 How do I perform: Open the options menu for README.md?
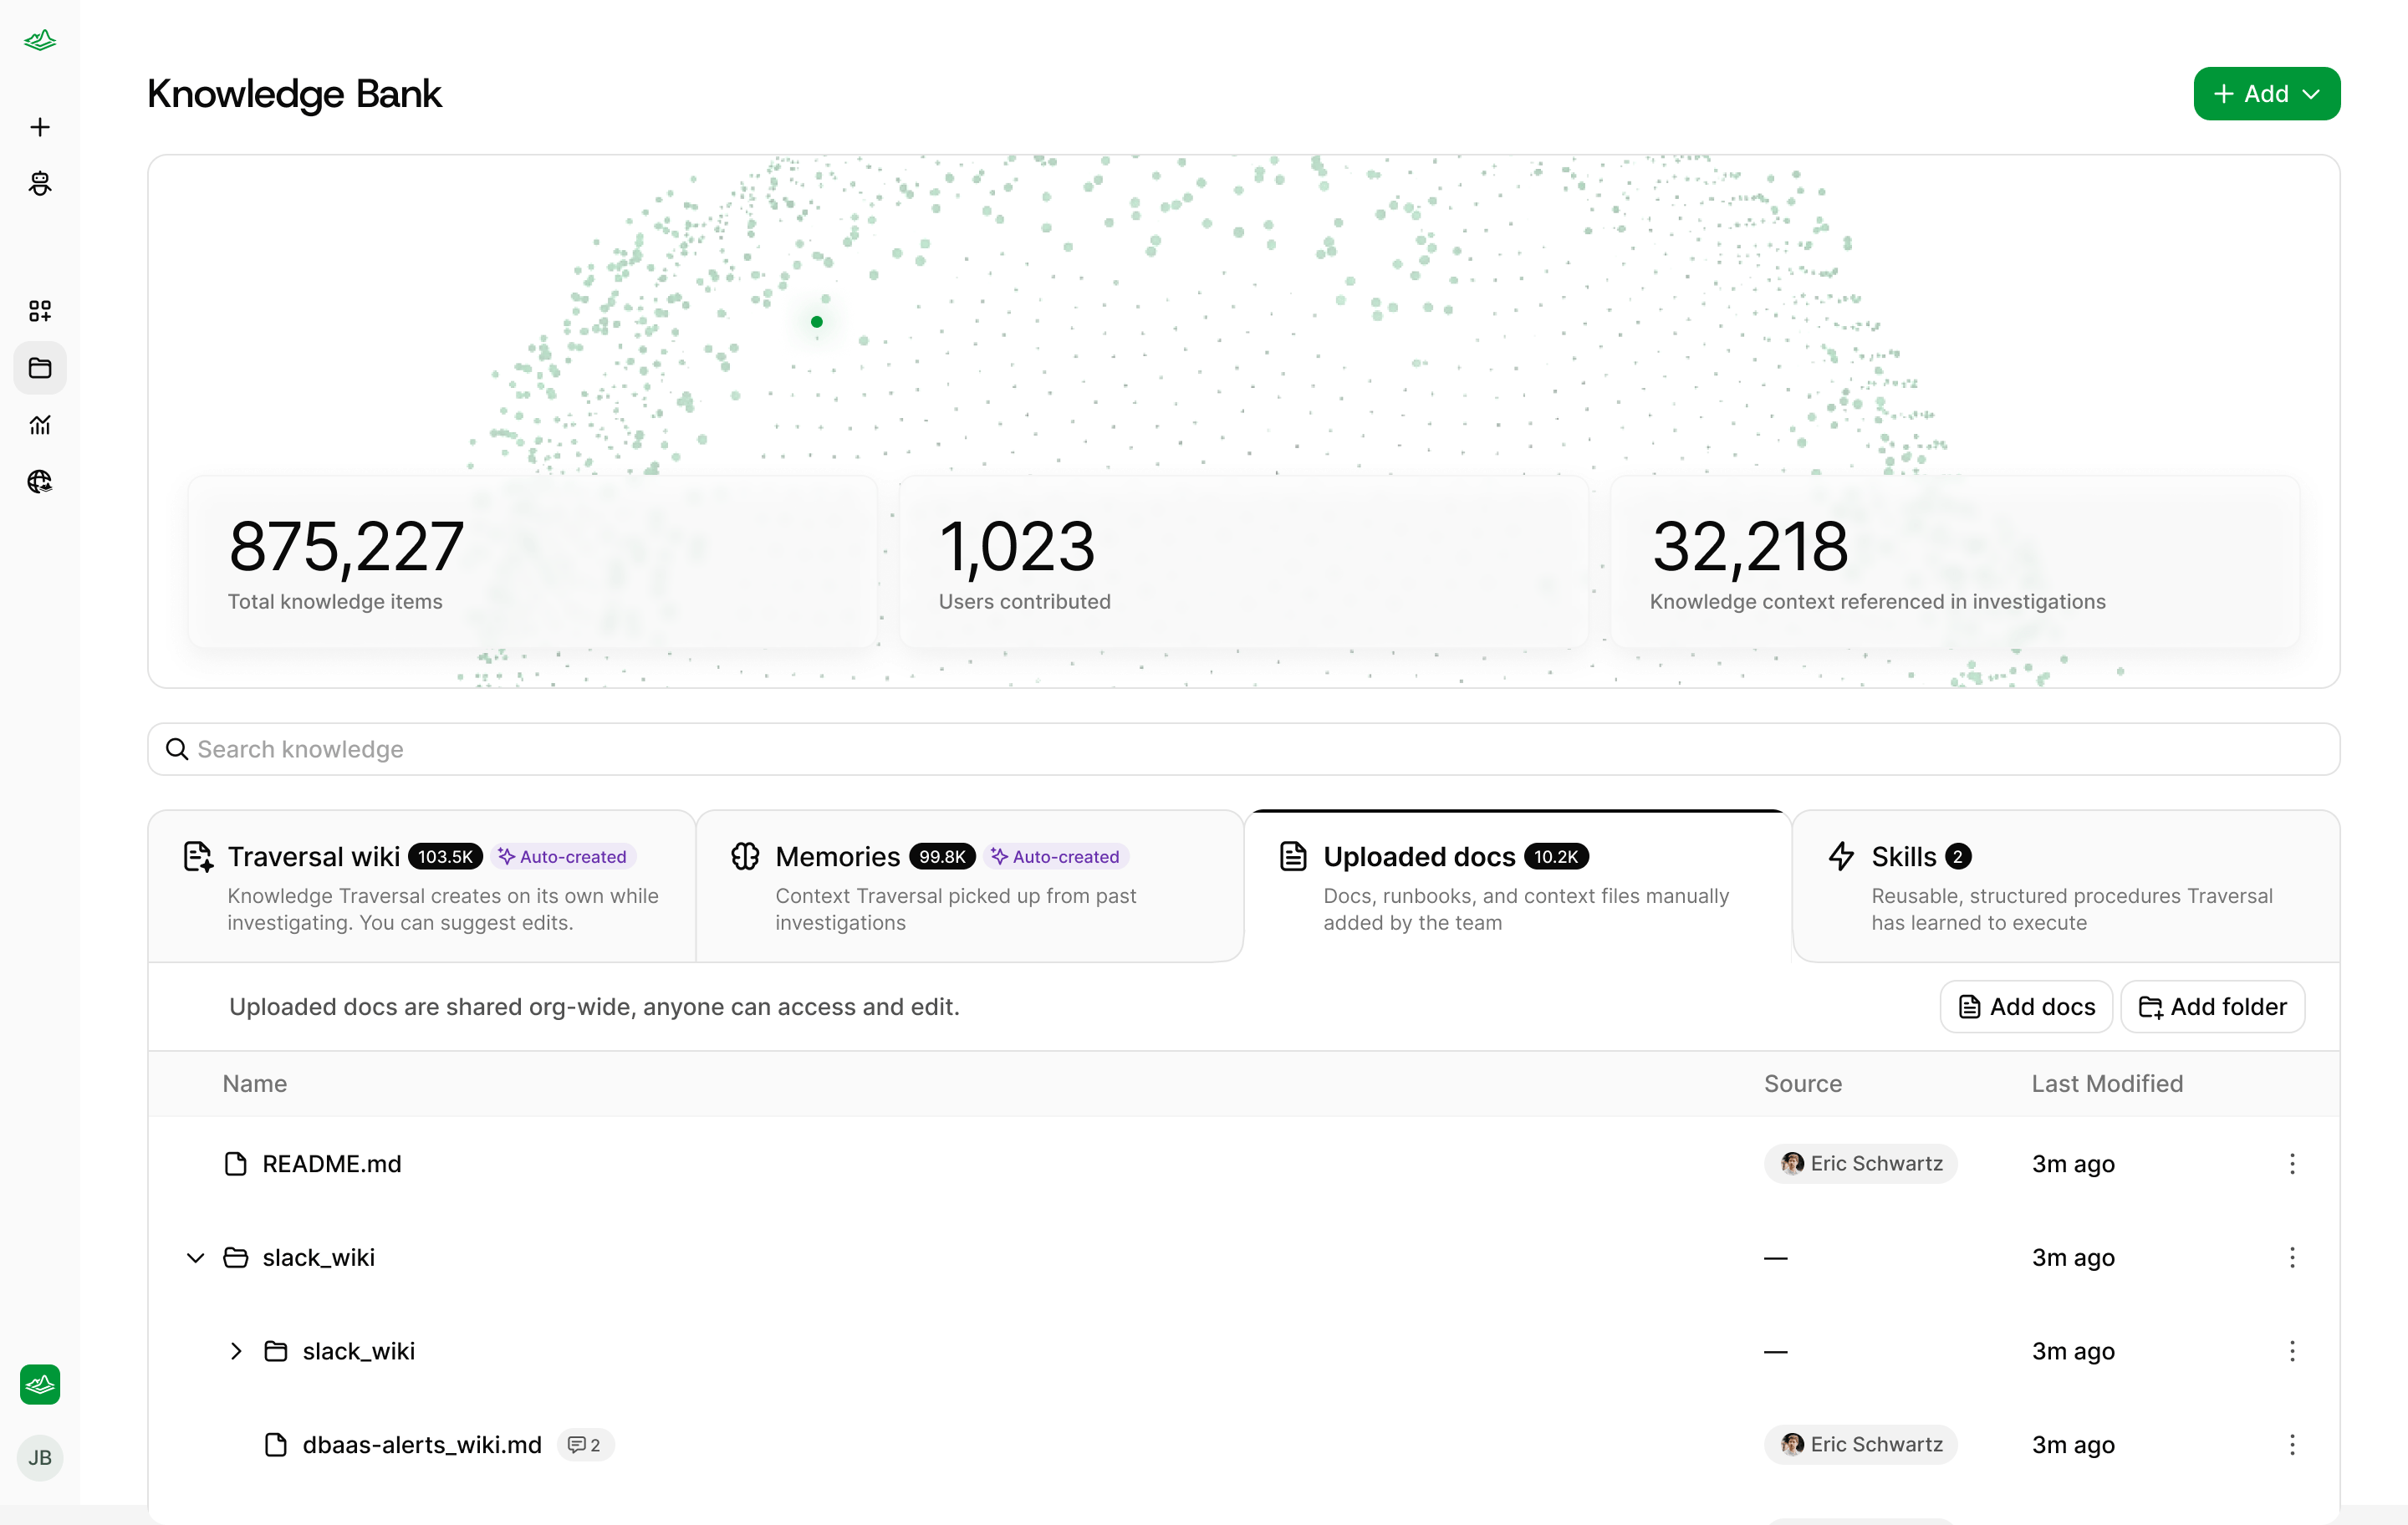pos(2292,1164)
